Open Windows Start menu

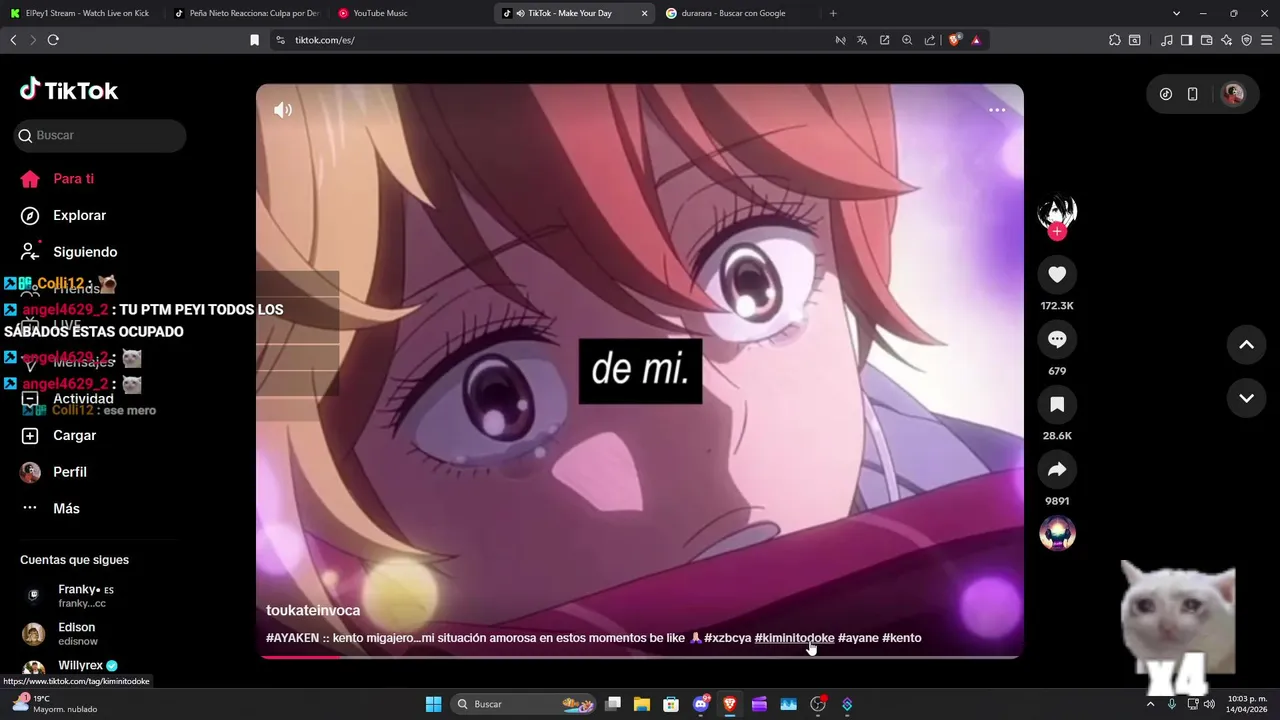[x=433, y=704]
